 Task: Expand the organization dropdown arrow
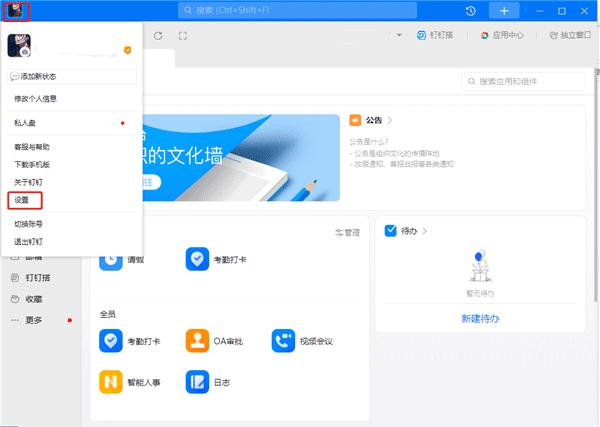click(x=399, y=35)
